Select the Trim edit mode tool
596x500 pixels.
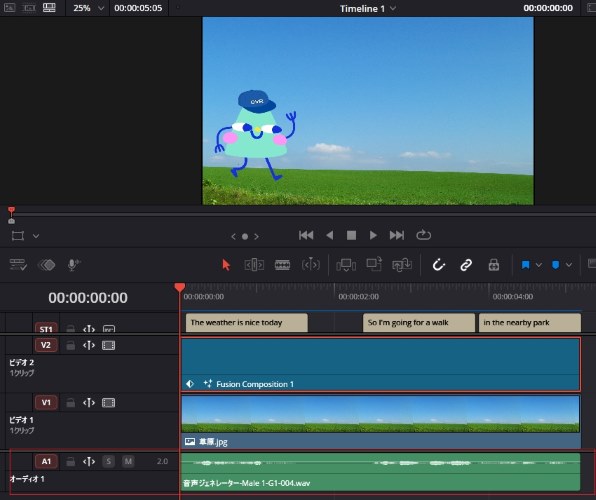pos(254,265)
